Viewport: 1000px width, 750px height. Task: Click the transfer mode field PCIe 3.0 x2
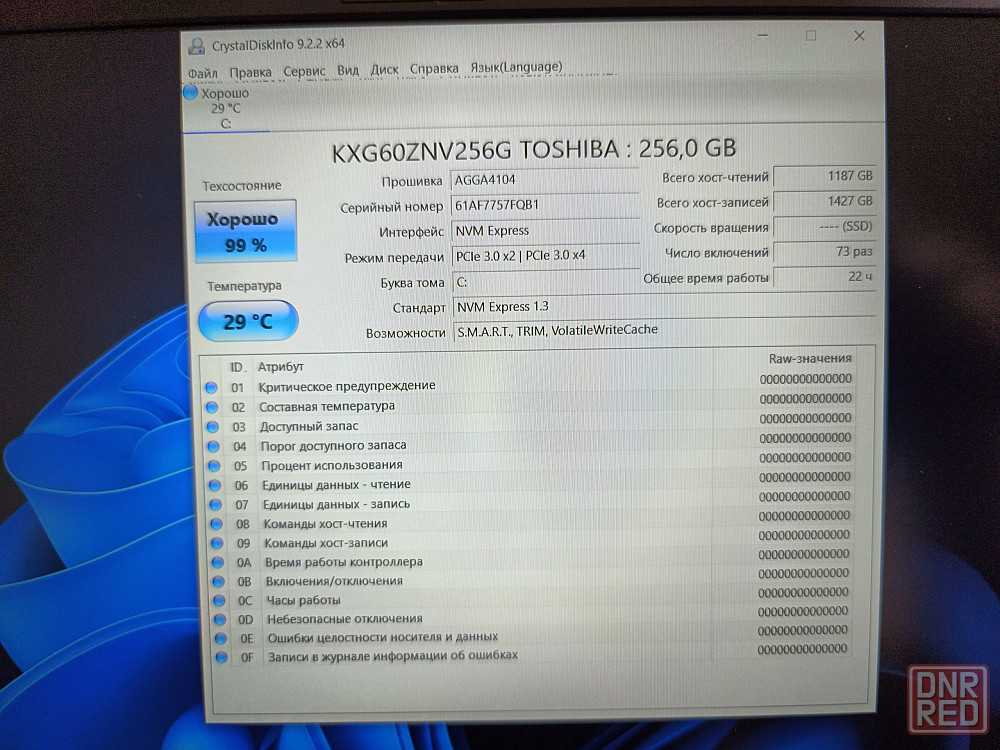click(x=546, y=256)
